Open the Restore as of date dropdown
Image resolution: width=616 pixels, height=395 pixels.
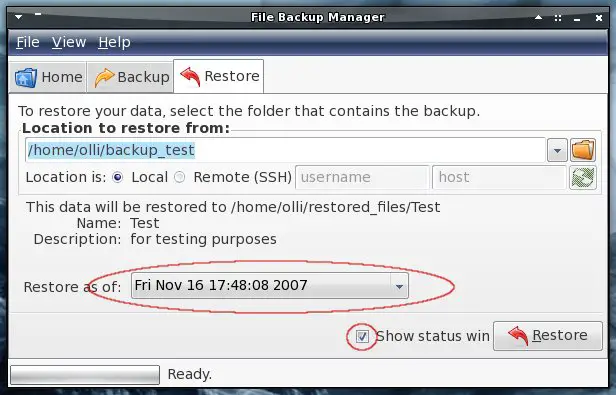[x=270, y=286]
